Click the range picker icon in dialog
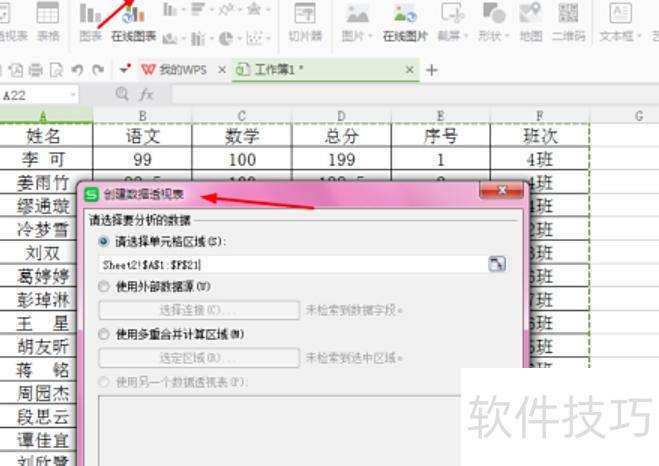The image size is (659, 466). click(497, 264)
